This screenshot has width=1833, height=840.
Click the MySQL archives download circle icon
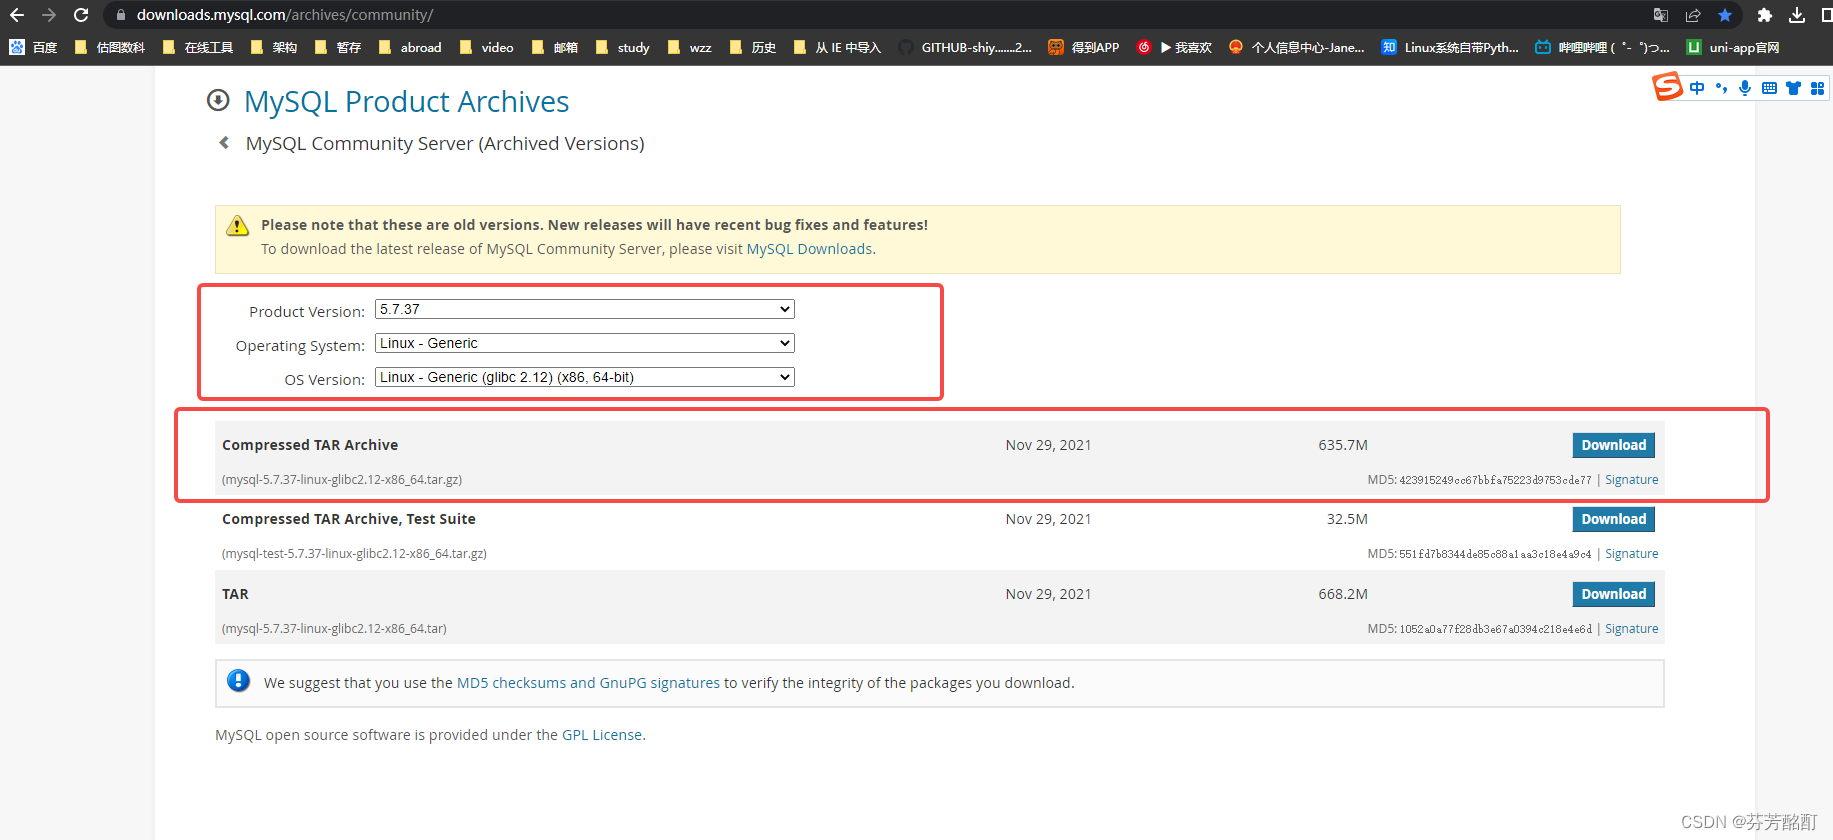(218, 100)
